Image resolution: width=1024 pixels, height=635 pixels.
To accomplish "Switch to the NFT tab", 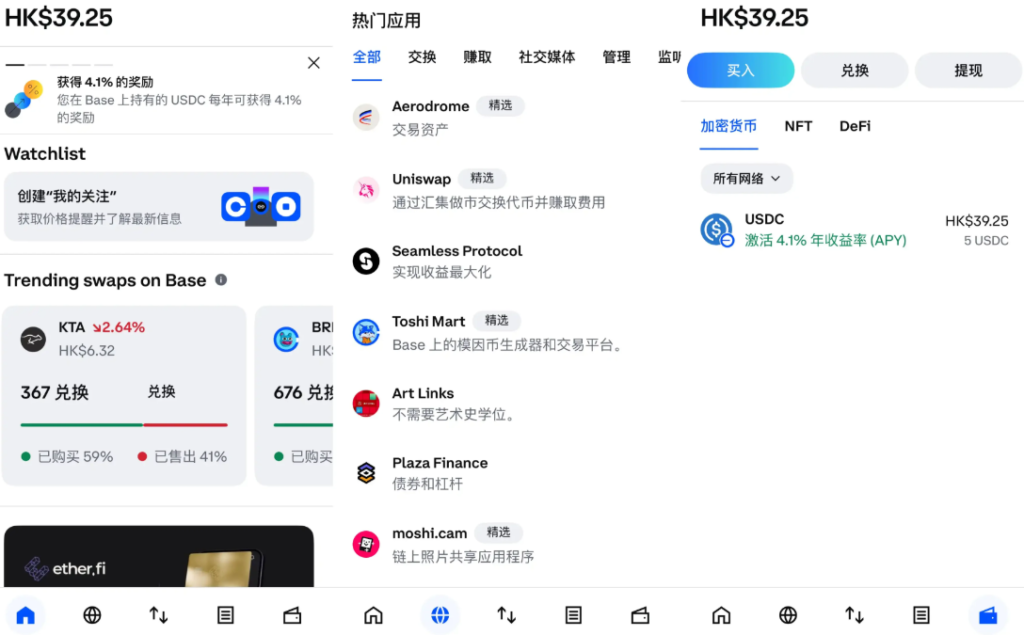I will 798,126.
